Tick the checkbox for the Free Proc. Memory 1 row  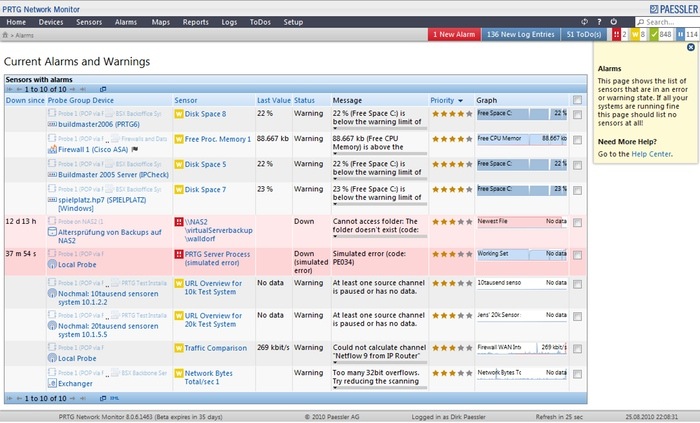coord(577,140)
